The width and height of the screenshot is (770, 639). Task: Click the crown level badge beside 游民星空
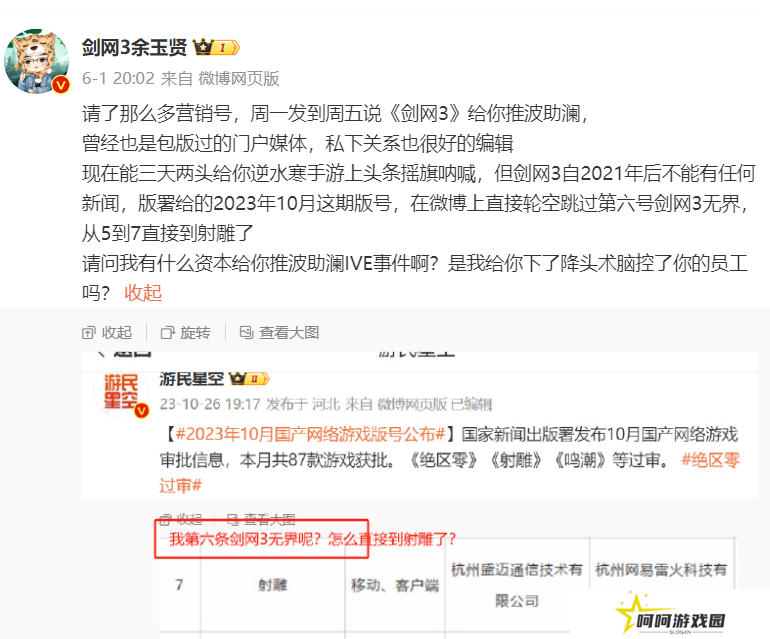[x=249, y=379]
